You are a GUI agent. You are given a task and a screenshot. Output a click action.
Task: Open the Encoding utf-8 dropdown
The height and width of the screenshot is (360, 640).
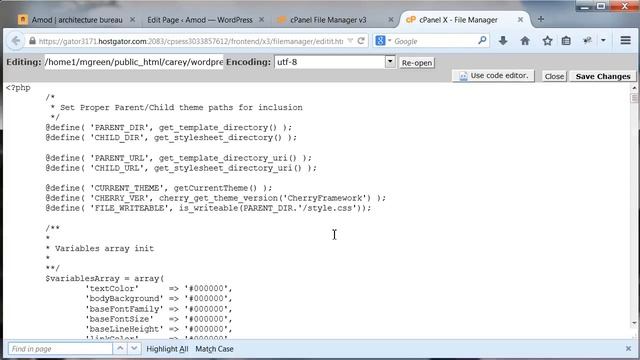click(x=335, y=62)
